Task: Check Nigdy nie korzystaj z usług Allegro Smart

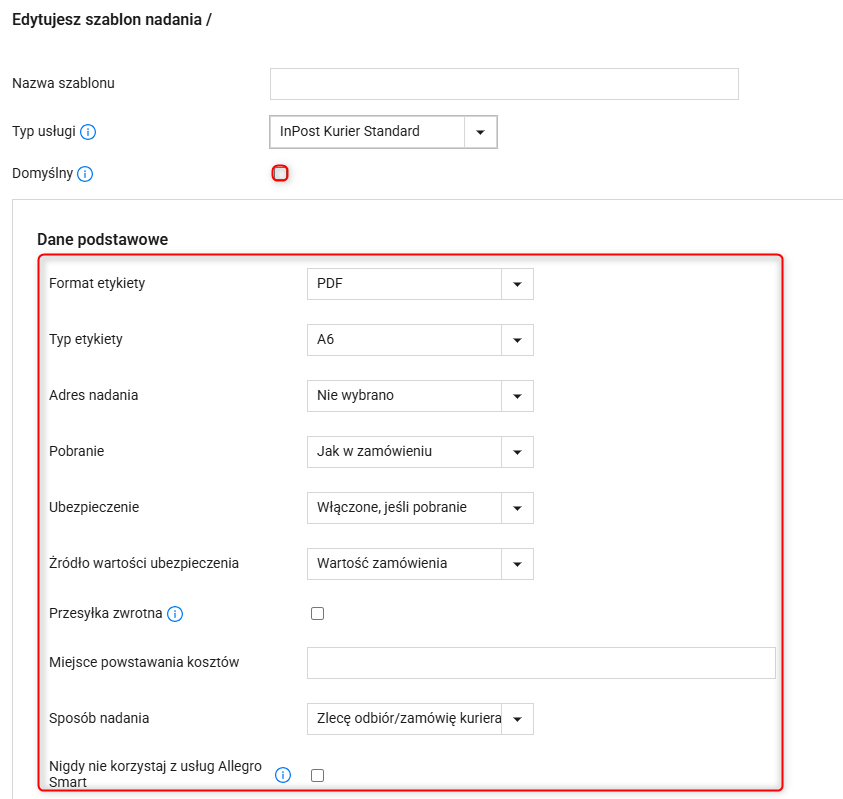Action: (317, 775)
